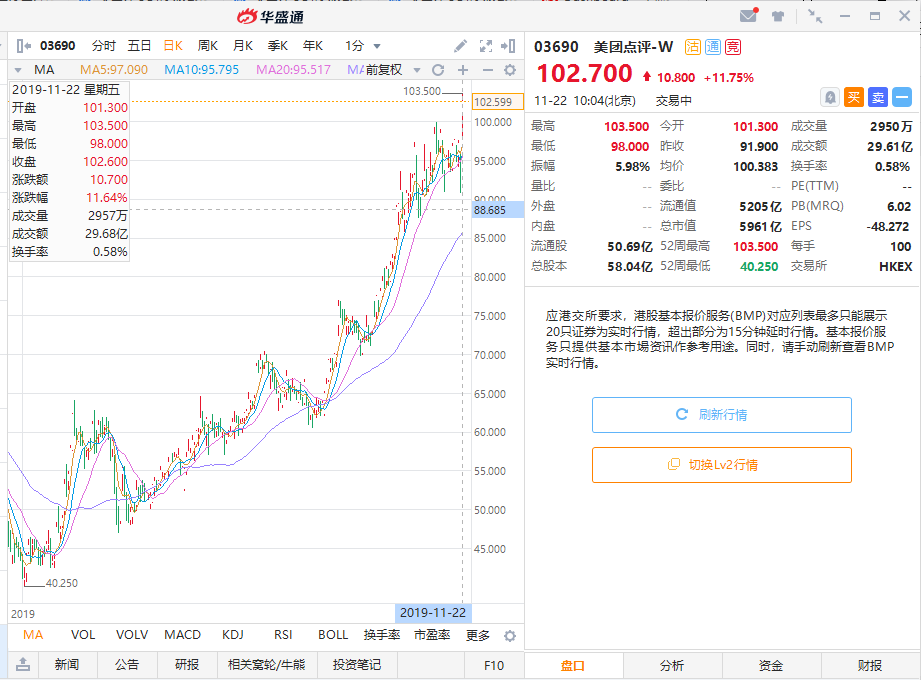The width and height of the screenshot is (921, 680).
Task: Click 刷新行情 refresh quotes button
Action: (722, 415)
